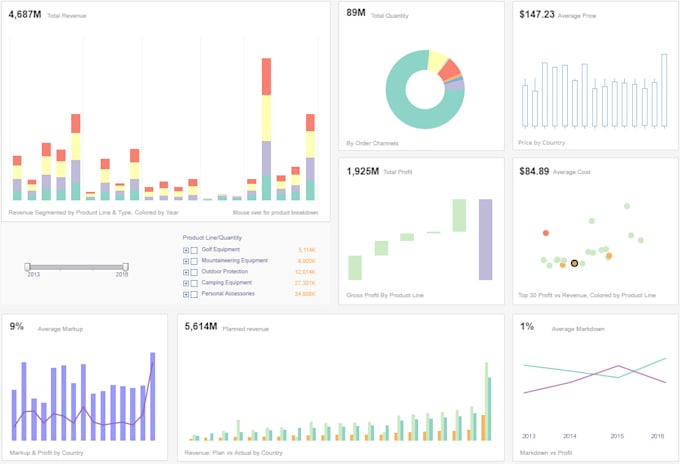
Task: Click the tall purple bar in Gross Profit chart
Action: [x=485, y=239]
